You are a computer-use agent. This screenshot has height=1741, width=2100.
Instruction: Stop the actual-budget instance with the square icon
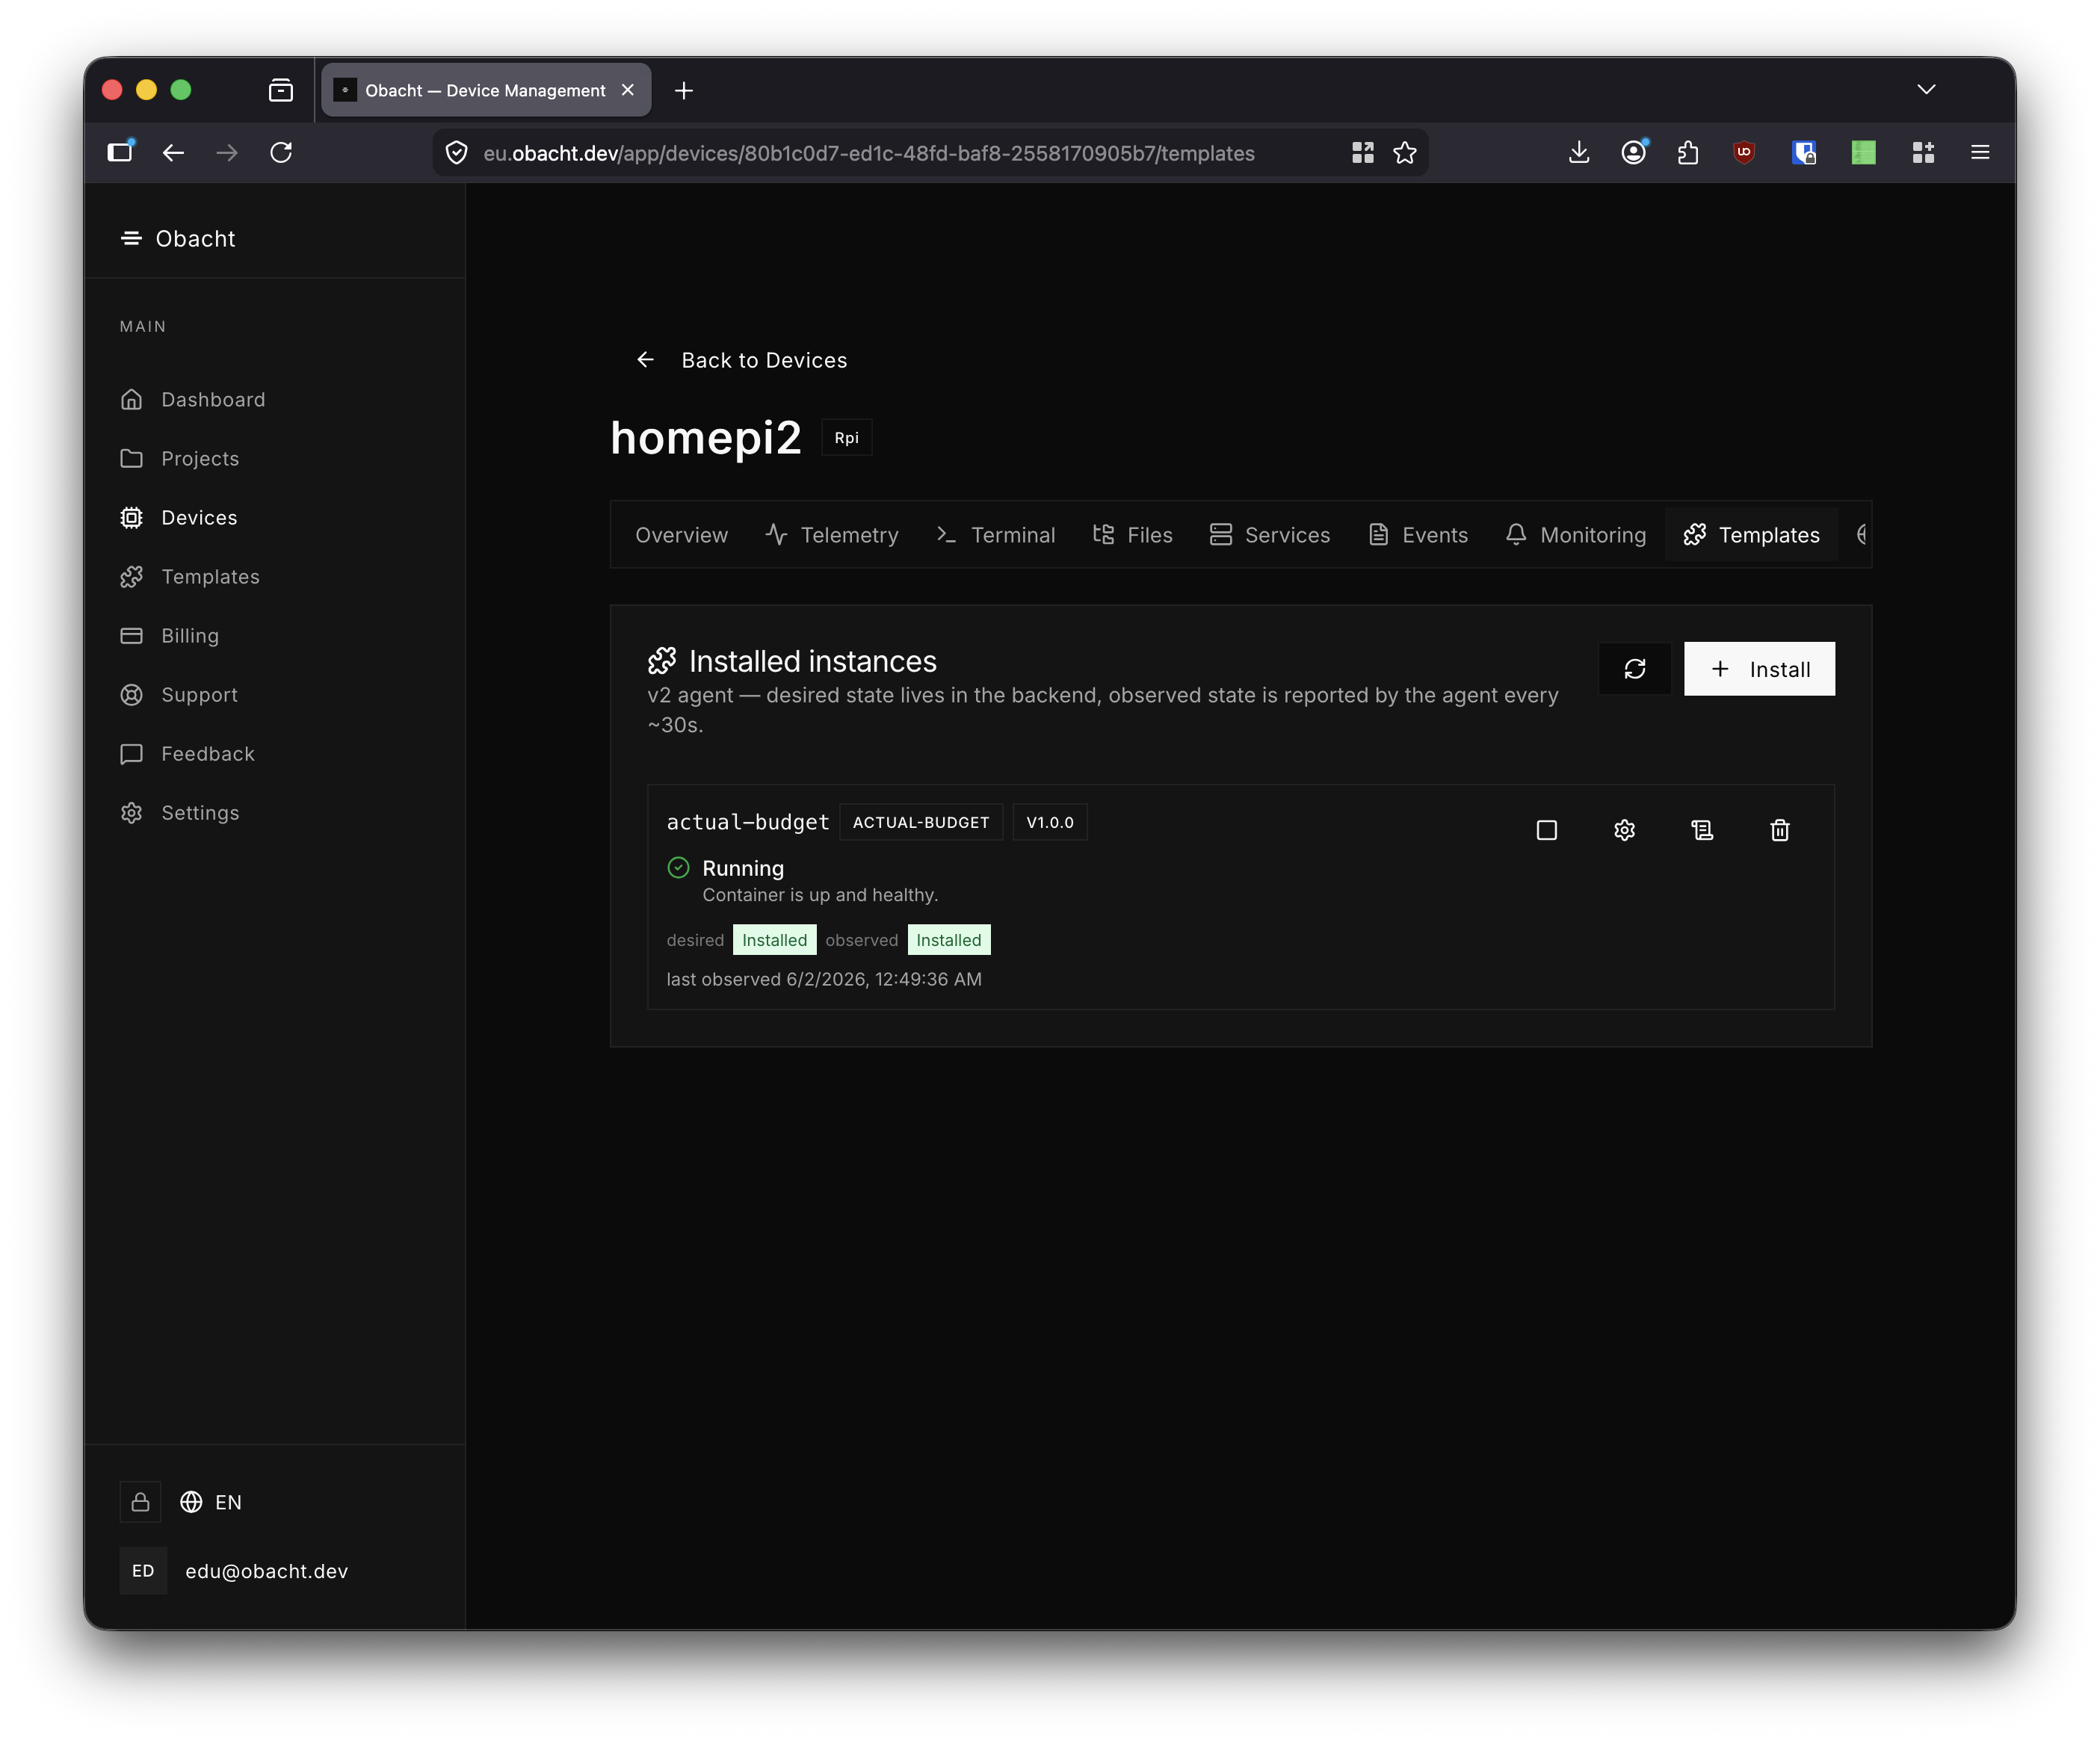1546,830
